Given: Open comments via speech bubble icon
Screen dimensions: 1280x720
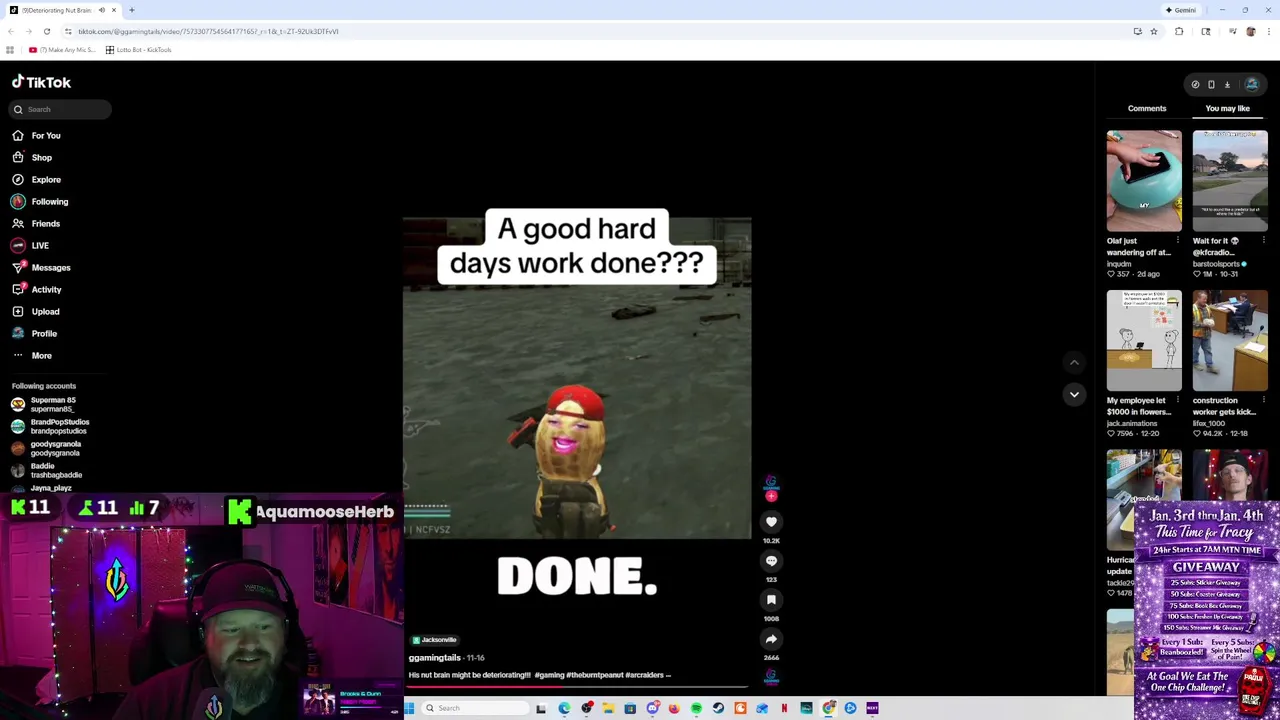Looking at the screenshot, I should (771, 561).
